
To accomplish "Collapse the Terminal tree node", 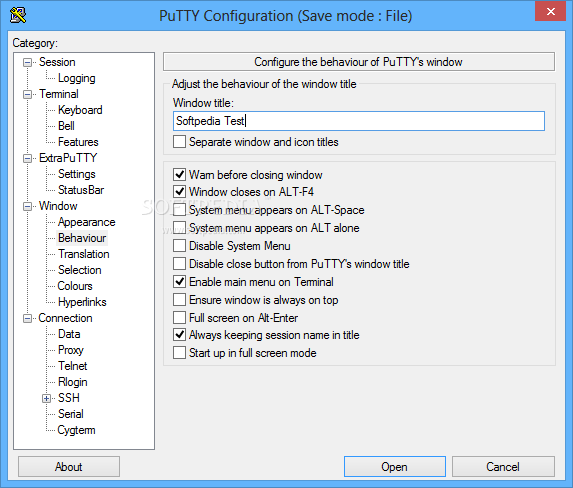I will (x=27, y=94).
